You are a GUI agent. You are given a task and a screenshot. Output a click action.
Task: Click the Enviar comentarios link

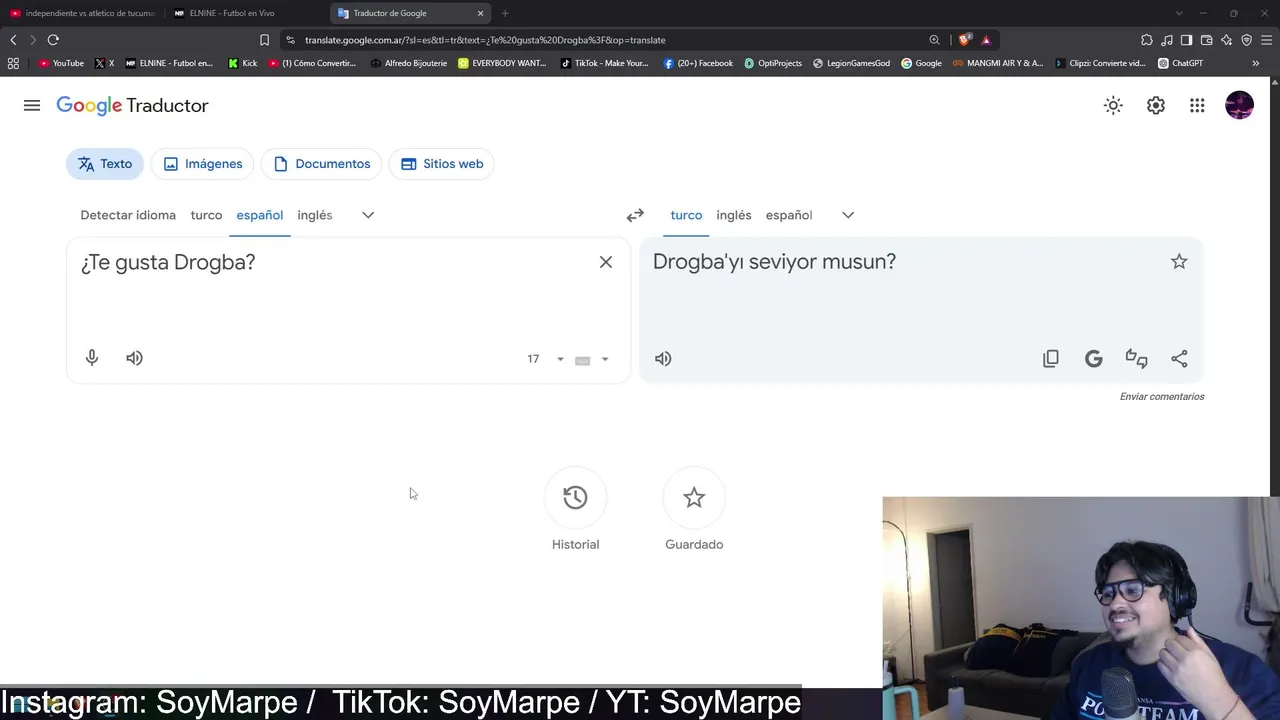(x=1162, y=397)
